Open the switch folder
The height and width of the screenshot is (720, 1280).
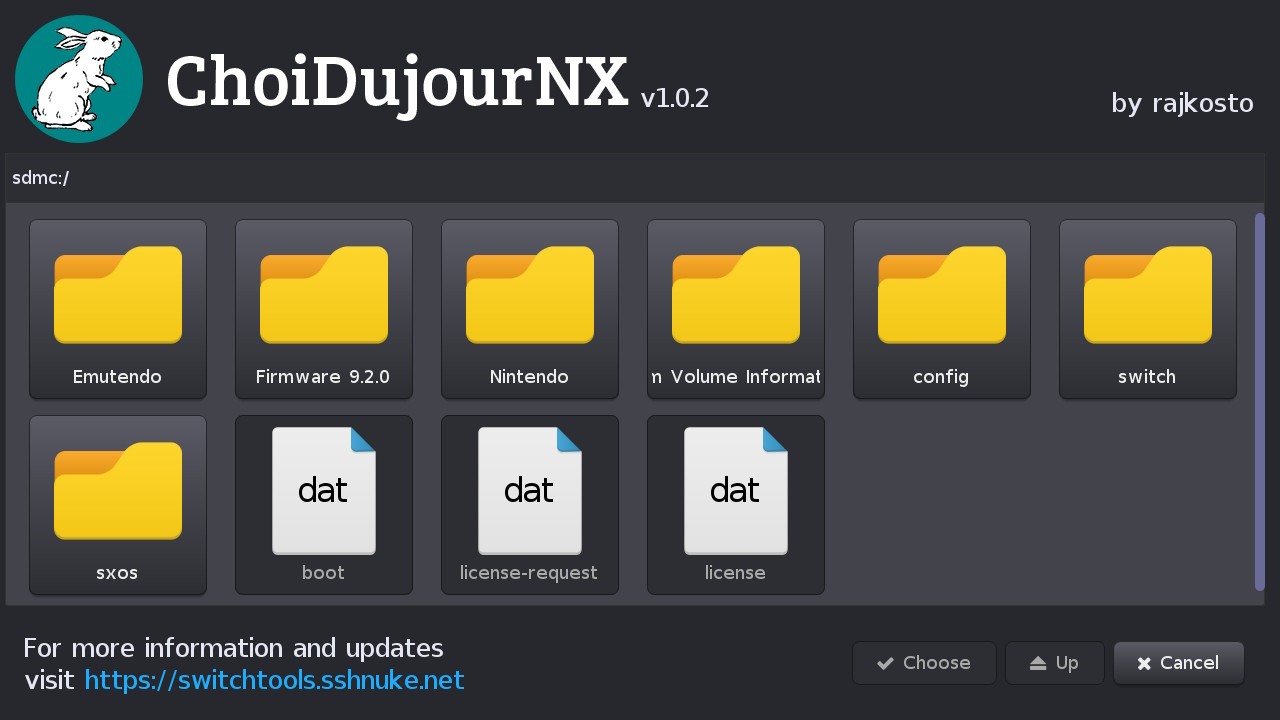click(x=1148, y=309)
